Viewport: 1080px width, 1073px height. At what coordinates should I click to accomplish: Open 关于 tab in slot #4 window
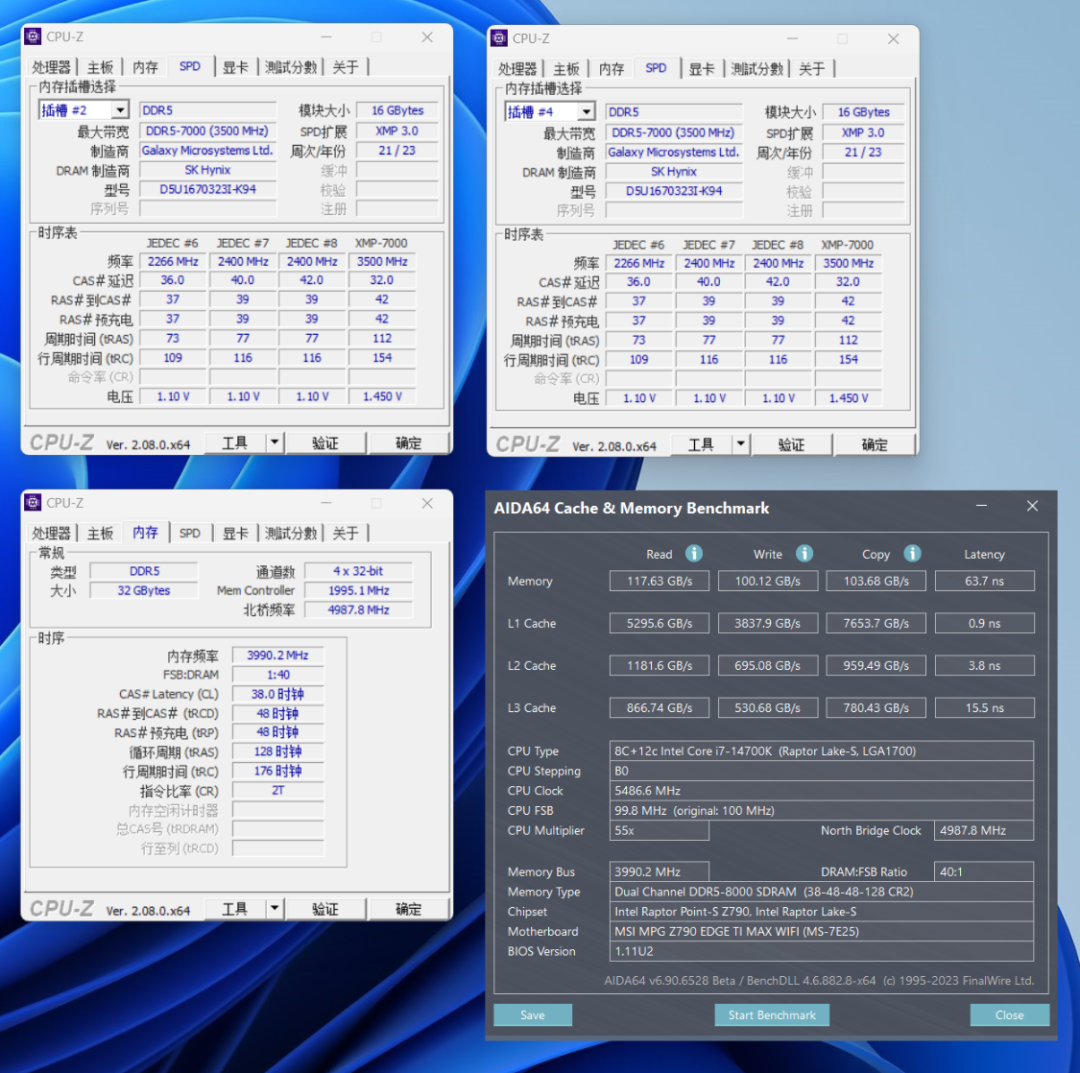[811, 68]
